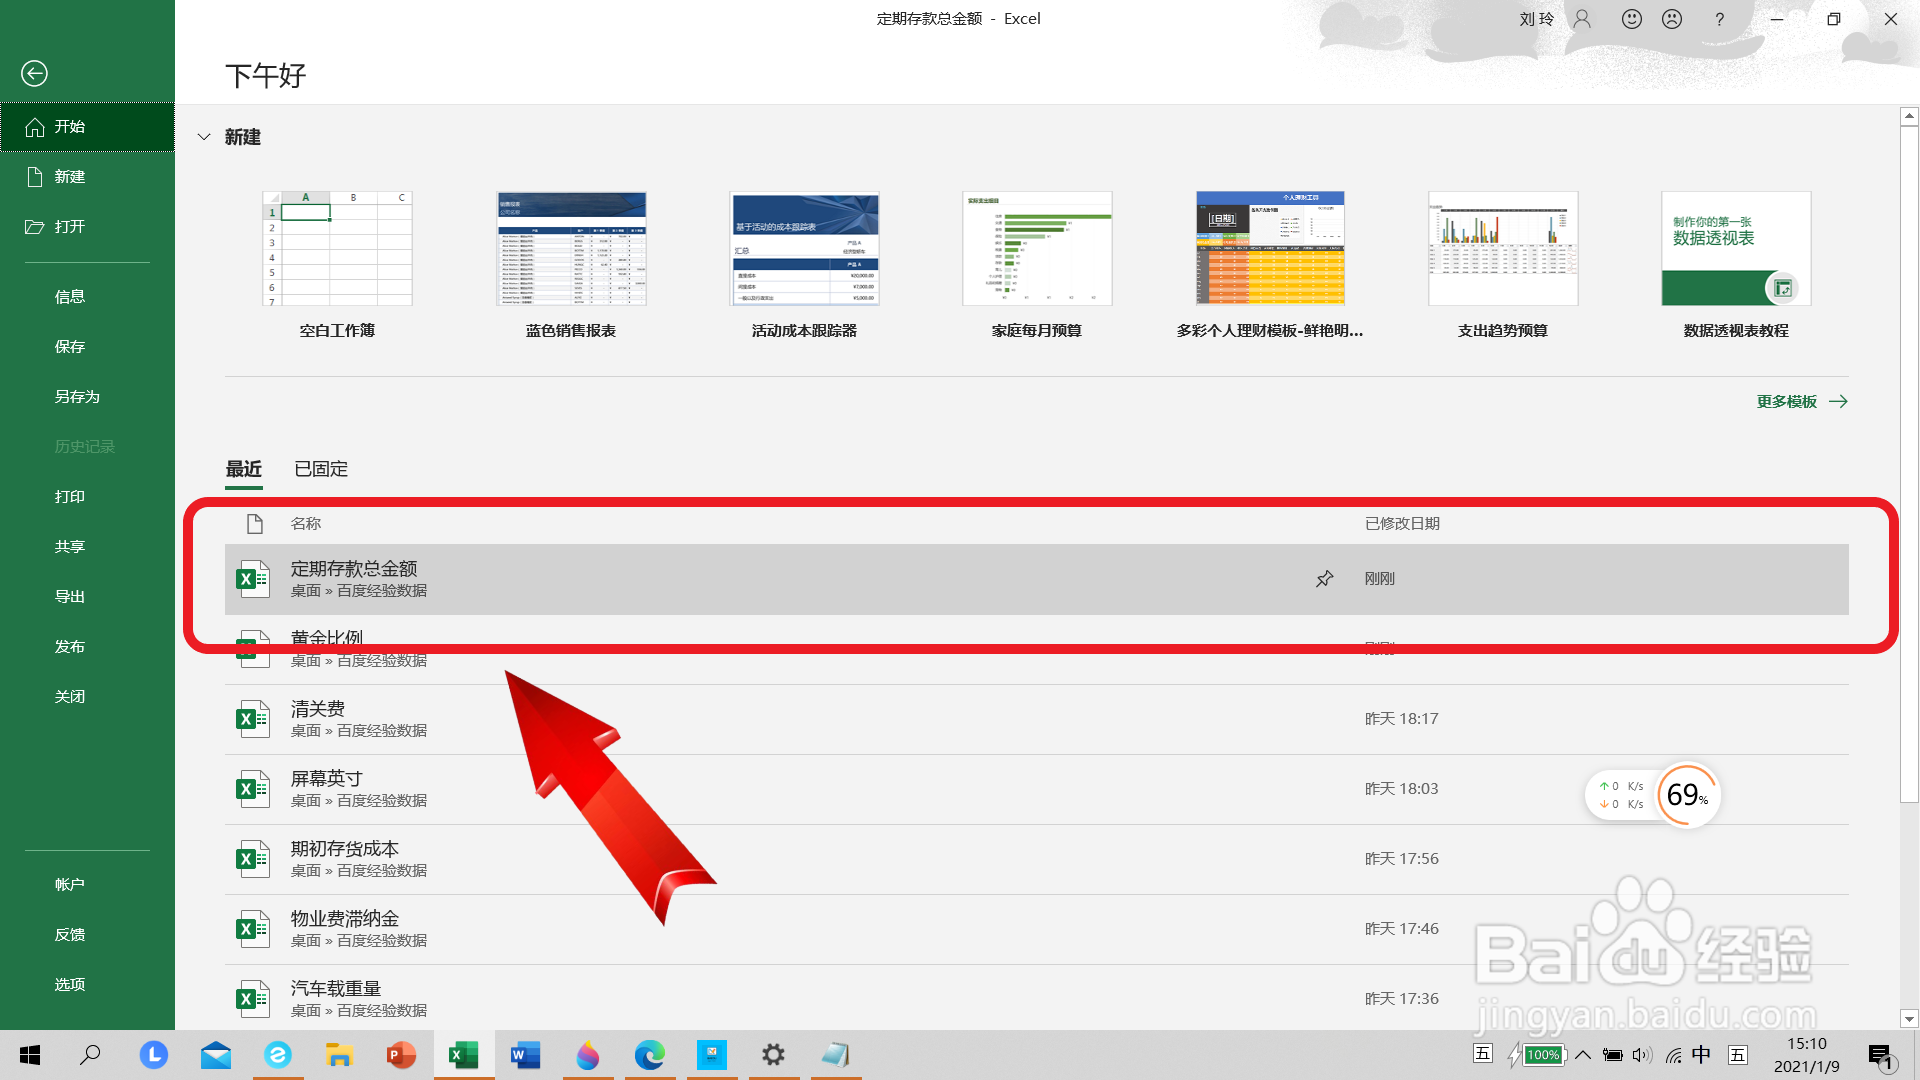The image size is (1920, 1080).
Task: Click the Excel file icon for 期初存货成本
Action: (253, 859)
